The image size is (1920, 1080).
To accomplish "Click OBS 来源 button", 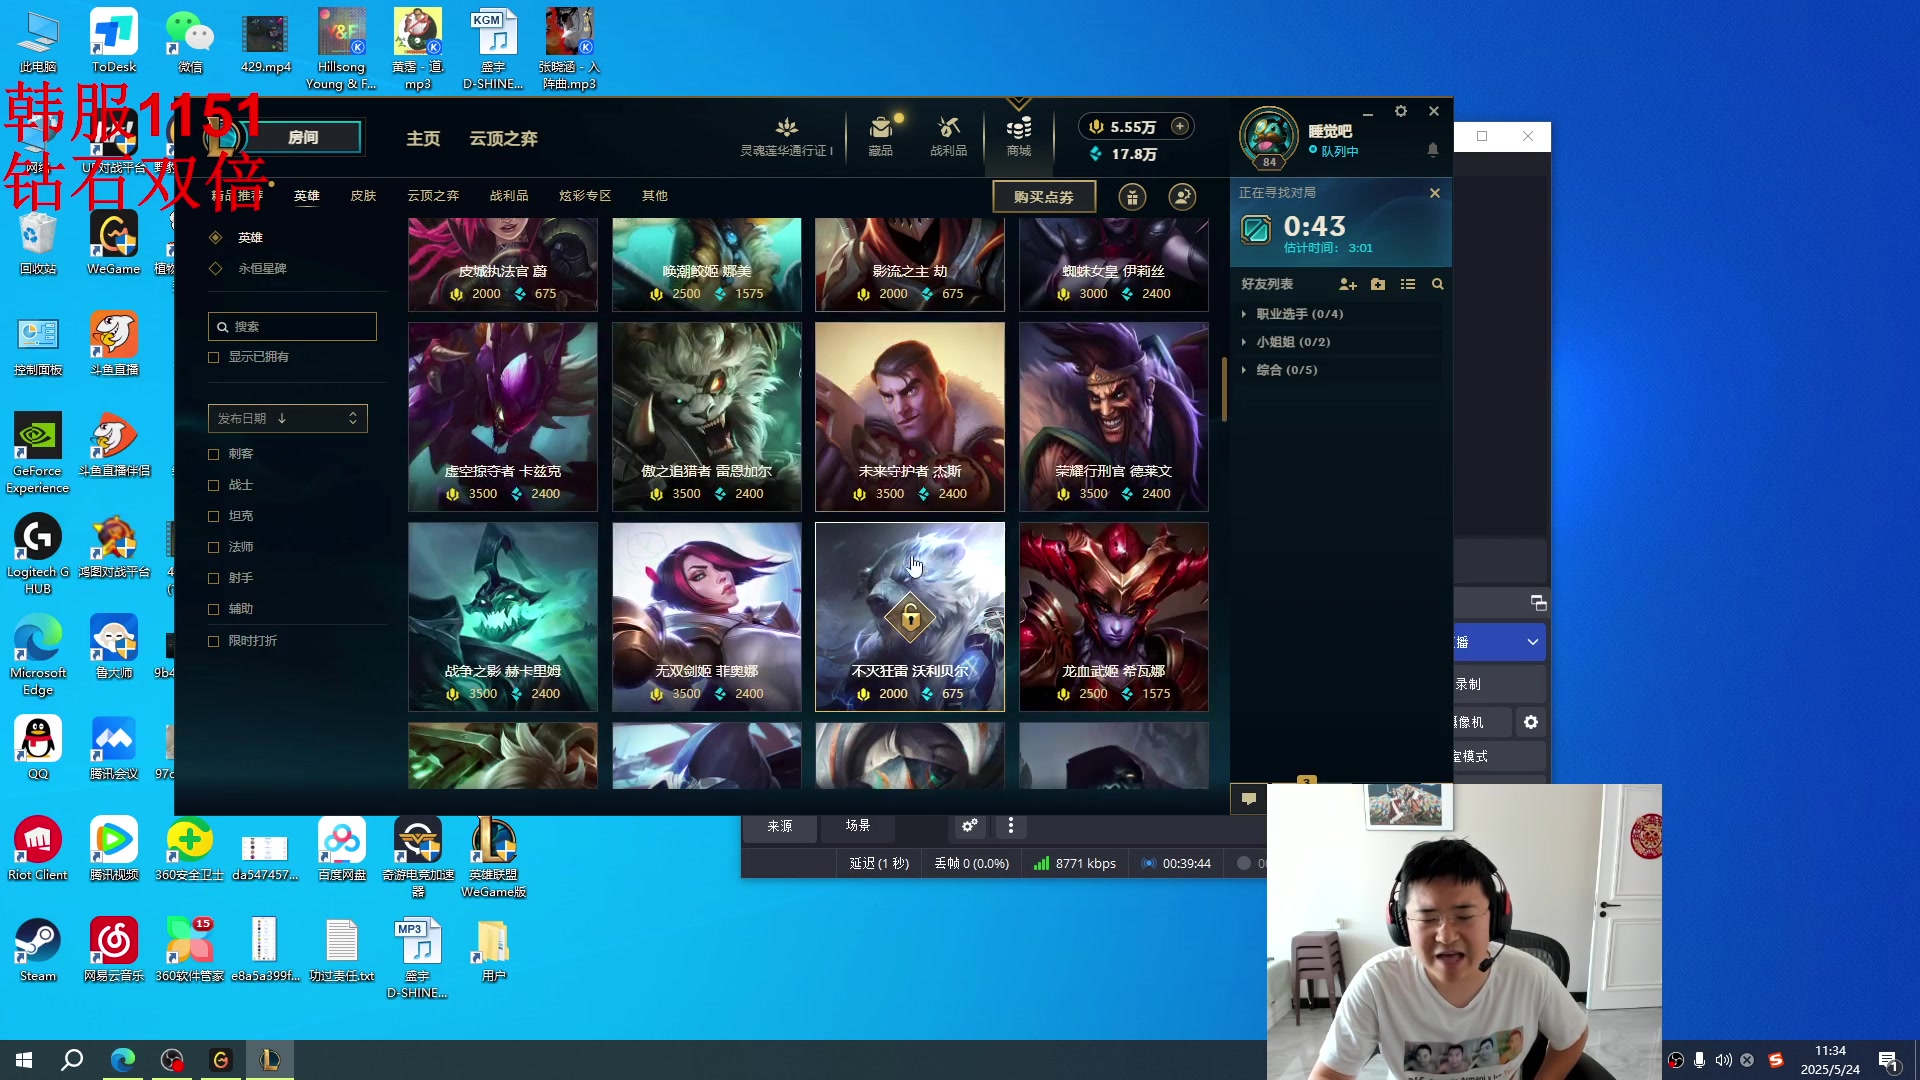I will coord(780,826).
